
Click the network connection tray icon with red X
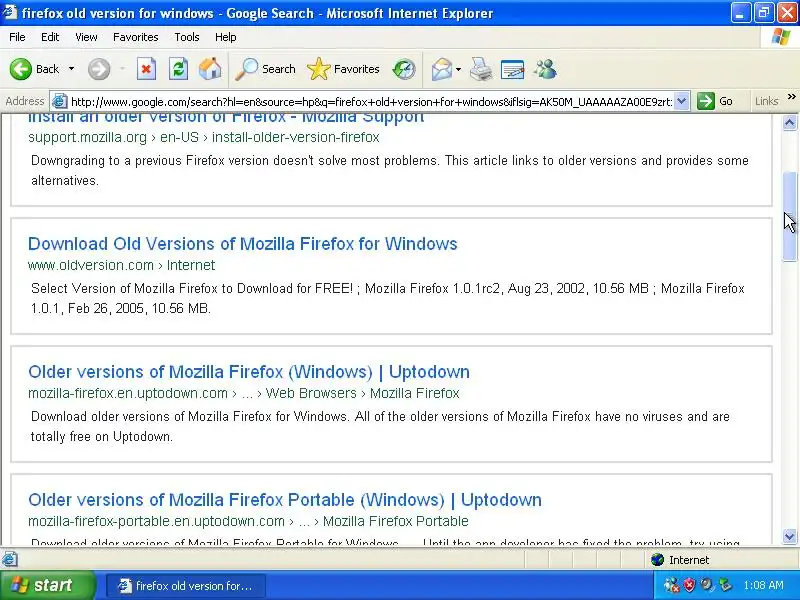[x=671, y=585]
